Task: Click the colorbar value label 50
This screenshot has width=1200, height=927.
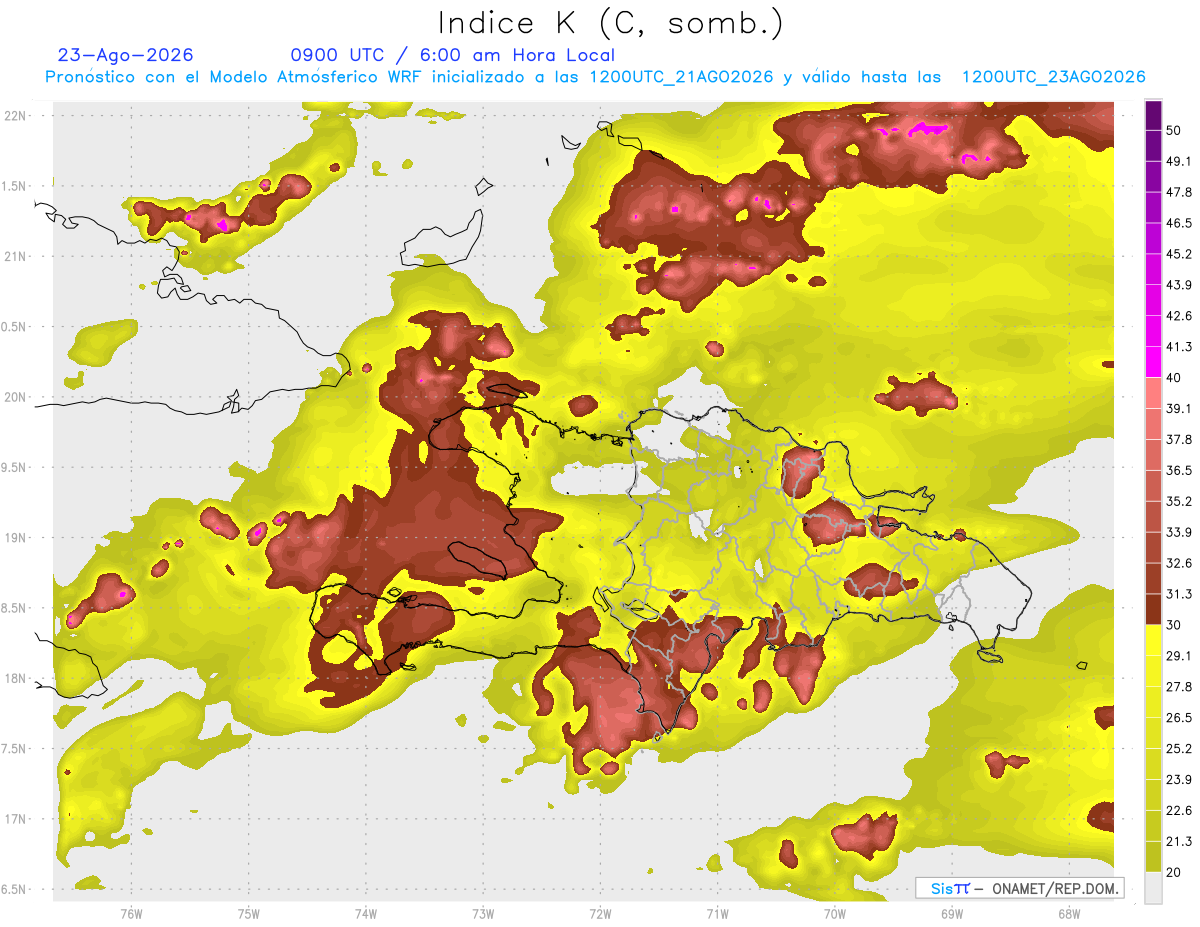Action: point(1175,130)
